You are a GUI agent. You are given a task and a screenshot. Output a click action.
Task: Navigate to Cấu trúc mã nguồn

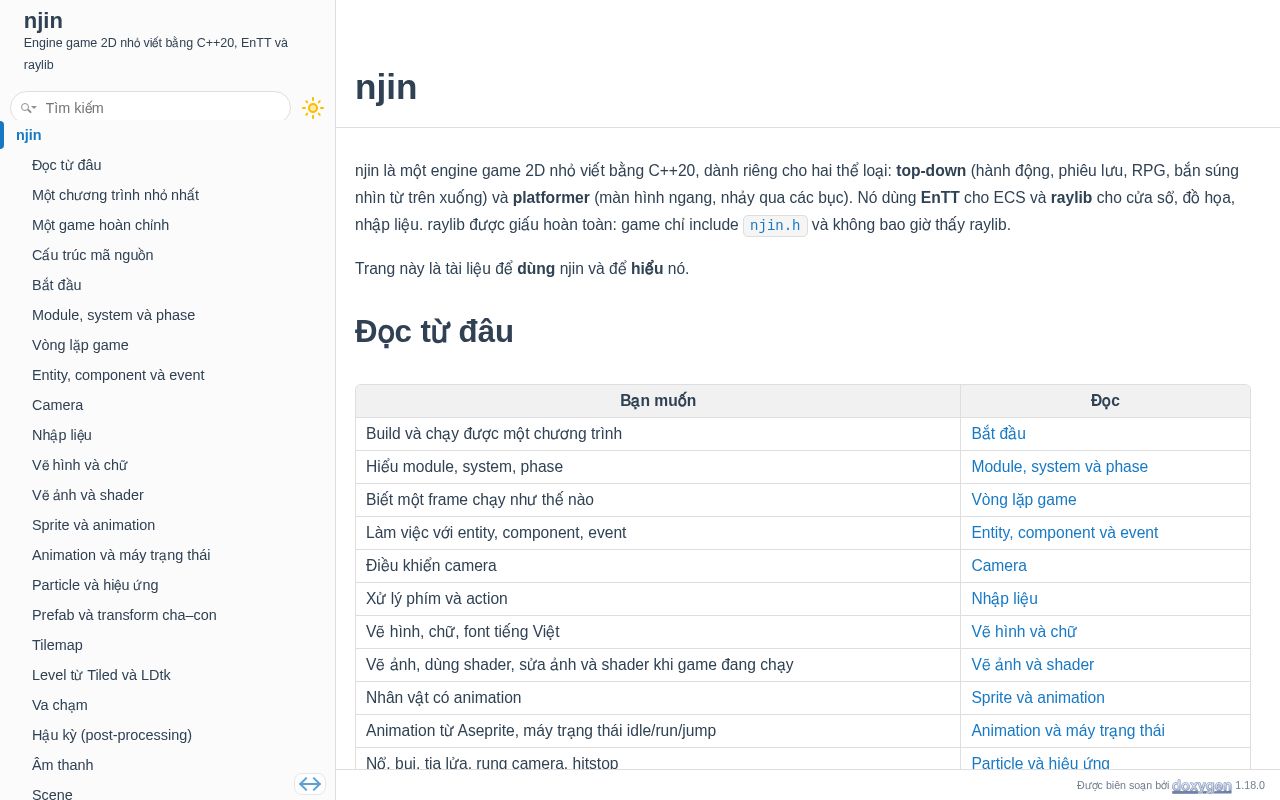coord(93,255)
